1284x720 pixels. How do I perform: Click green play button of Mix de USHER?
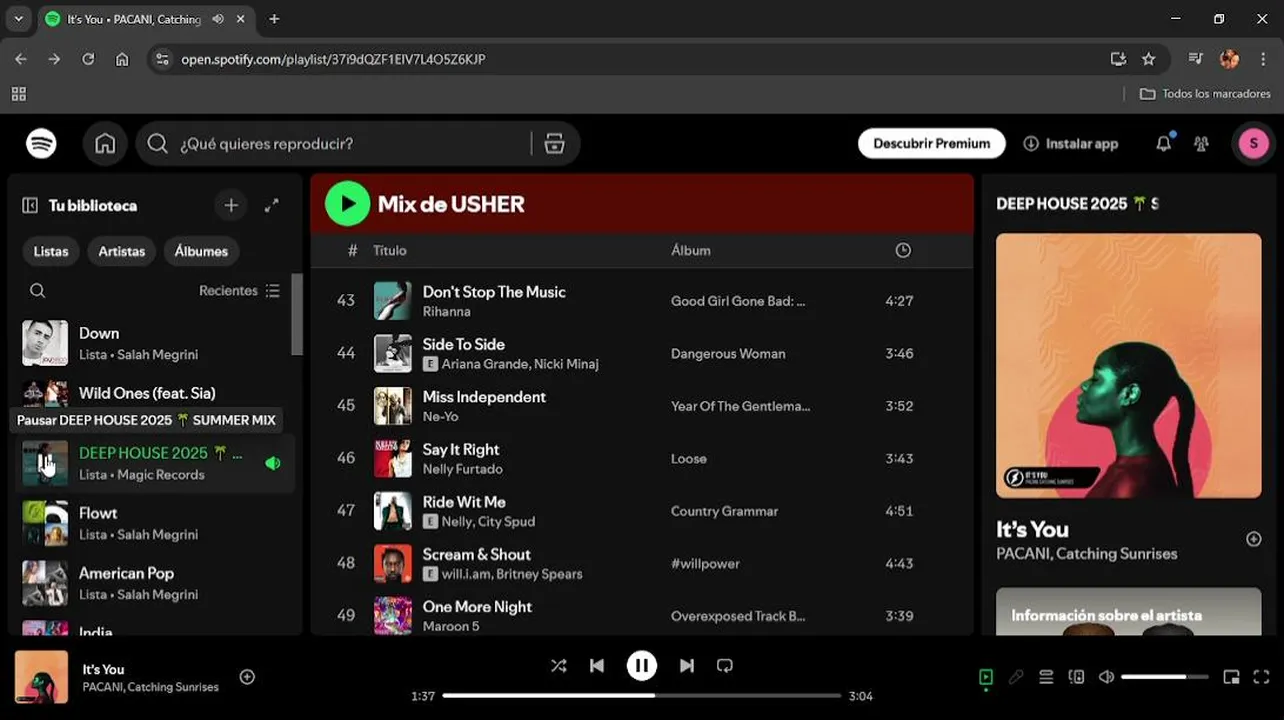[347, 204]
